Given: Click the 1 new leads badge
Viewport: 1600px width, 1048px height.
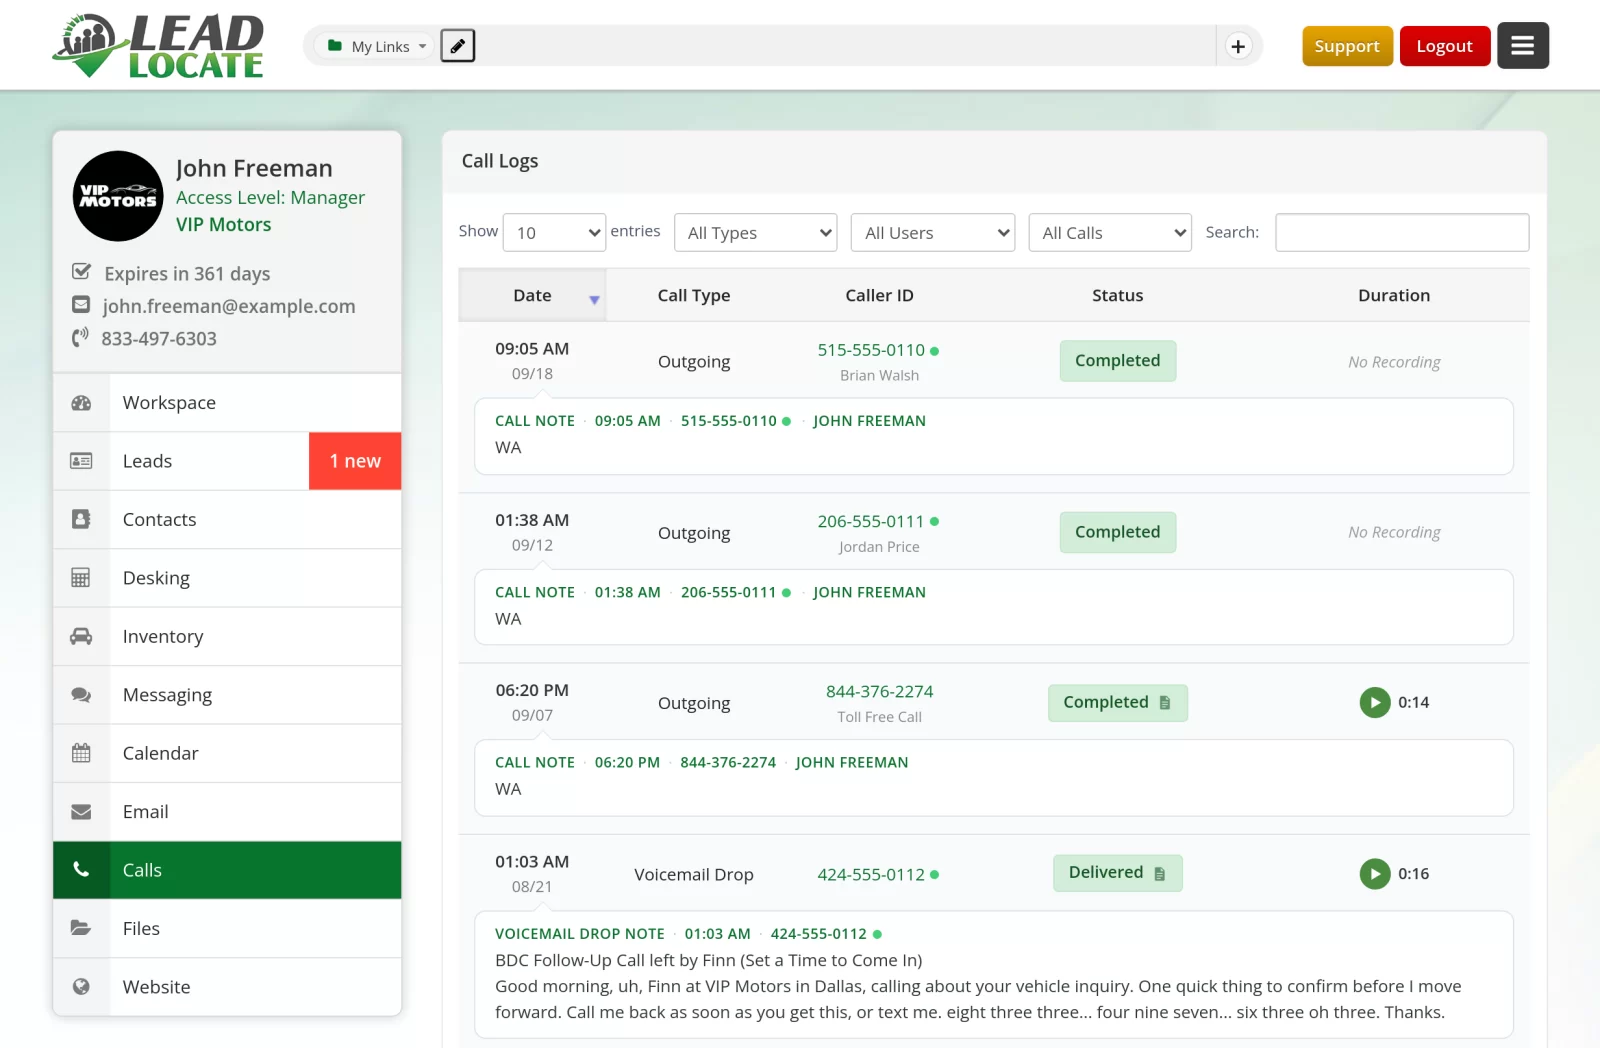Looking at the screenshot, I should click(x=355, y=461).
